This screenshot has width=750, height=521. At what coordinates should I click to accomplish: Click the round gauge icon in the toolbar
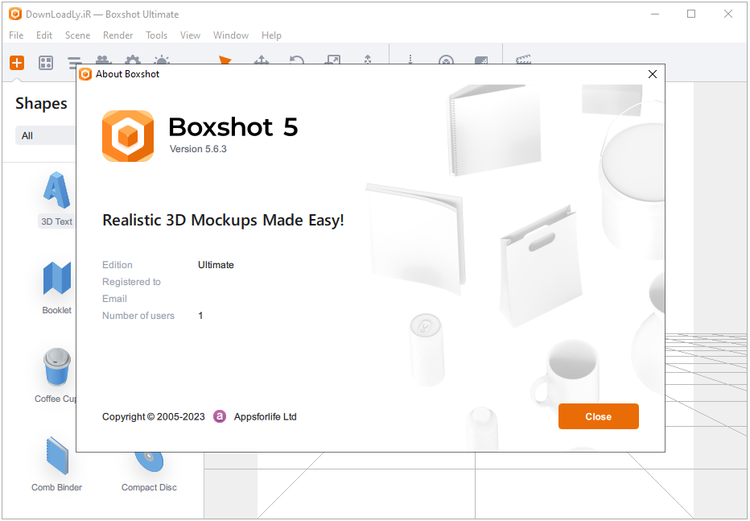tap(446, 60)
